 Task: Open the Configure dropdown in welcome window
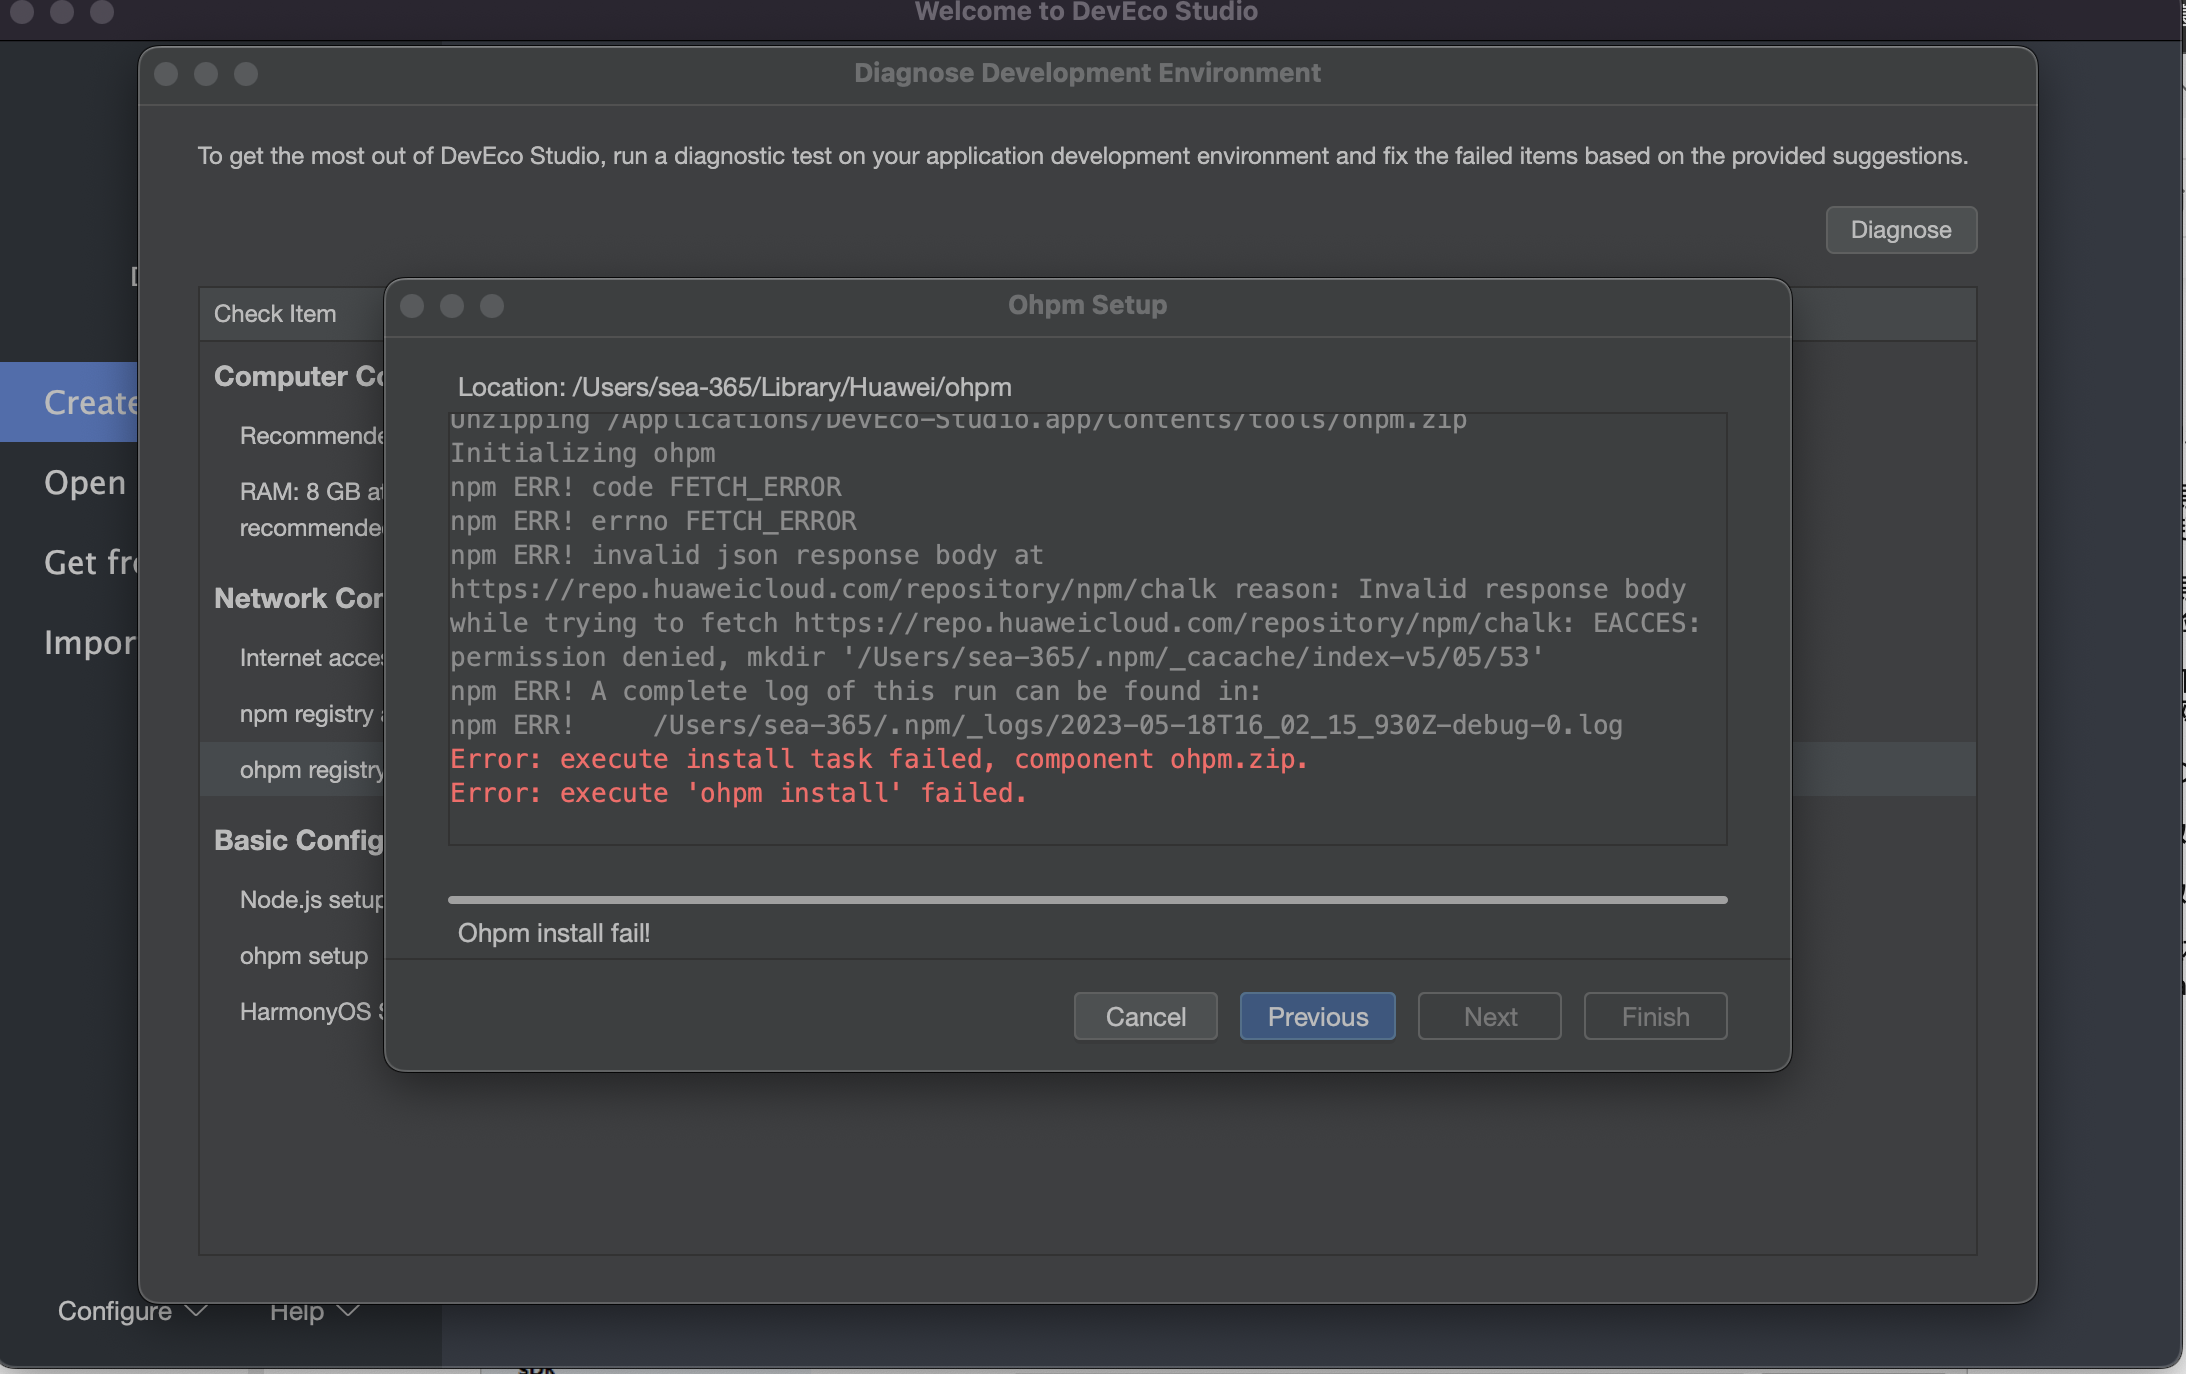131,1311
